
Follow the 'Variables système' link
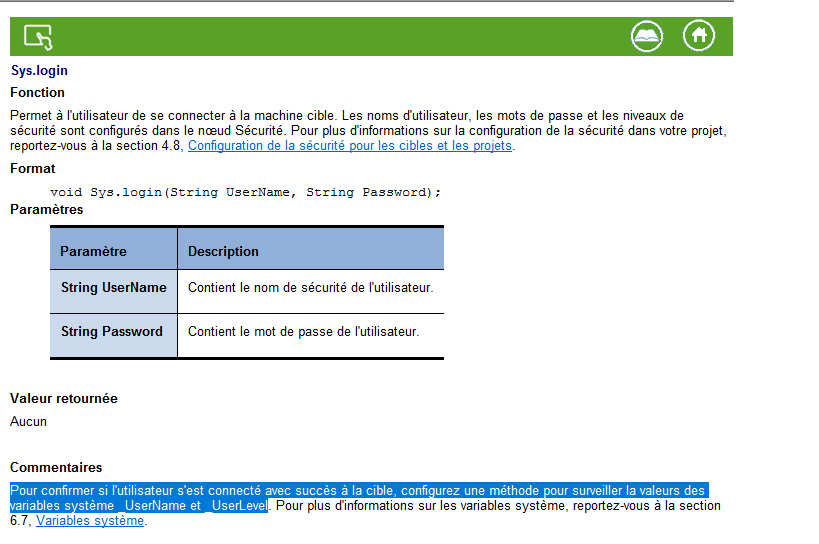pos(90,521)
